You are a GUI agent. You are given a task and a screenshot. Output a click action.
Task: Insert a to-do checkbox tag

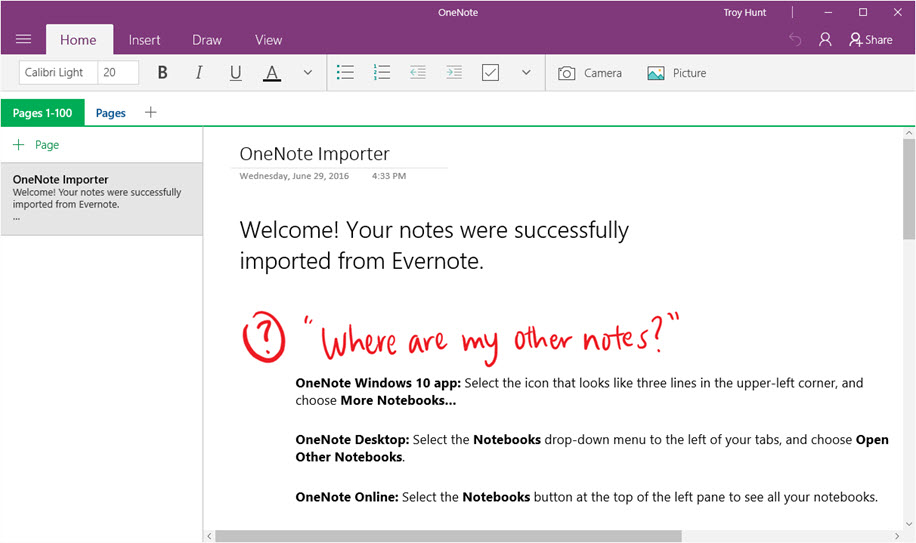(490, 72)
